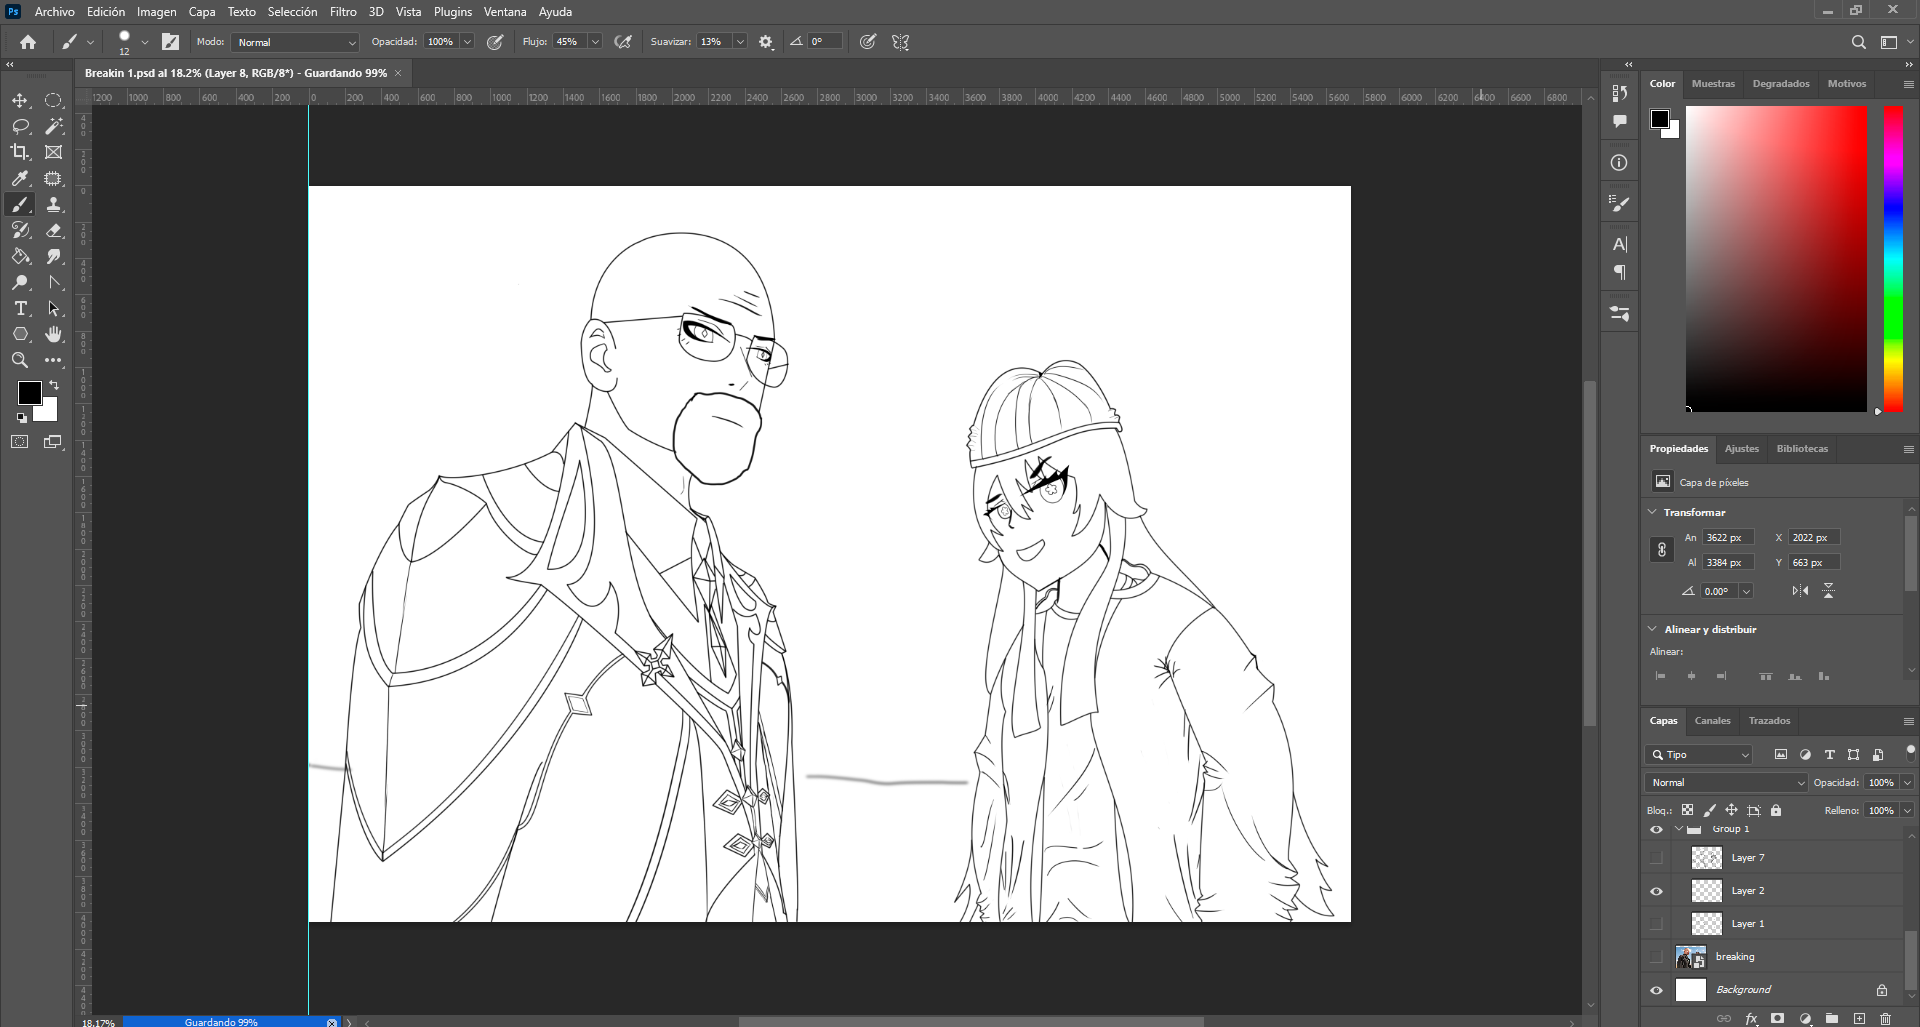Select the Lasso tool

point(20,126)
